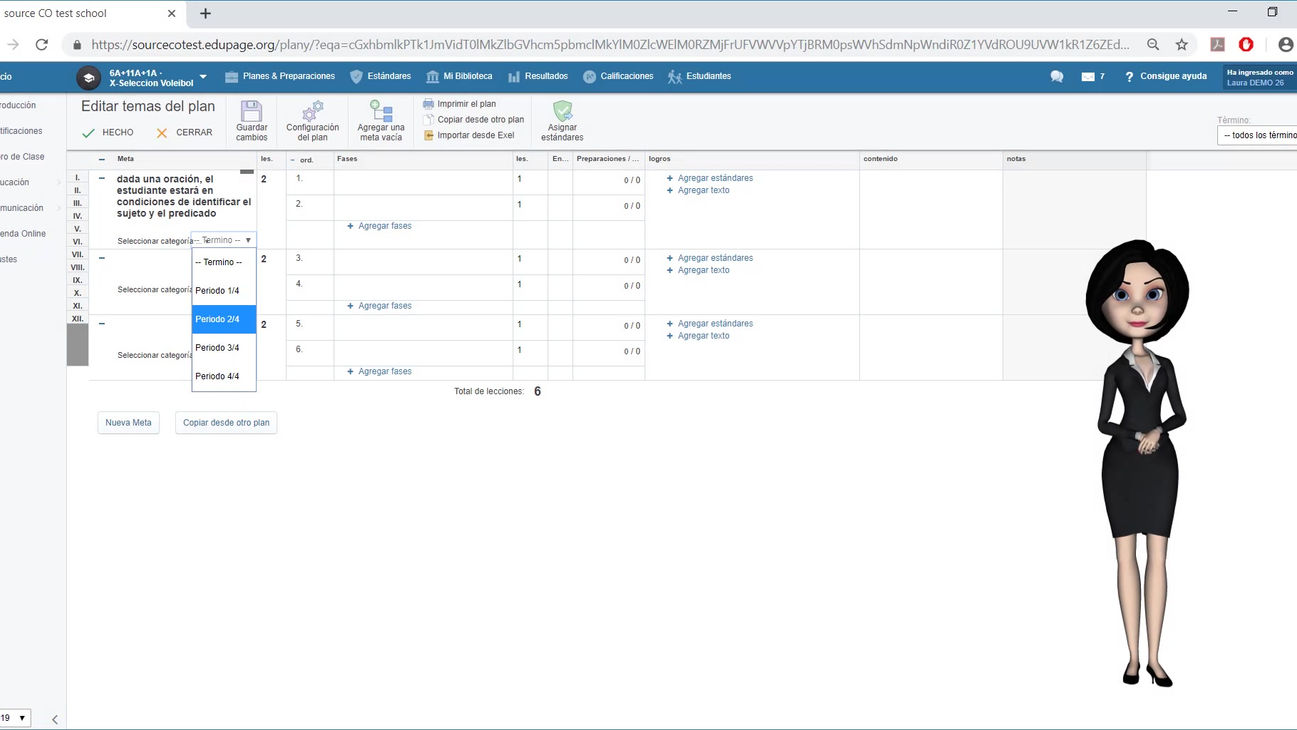Screen dimensions: 1297x730
Task: Click Agregar estándares in first meta row
Action: [710, 178]
